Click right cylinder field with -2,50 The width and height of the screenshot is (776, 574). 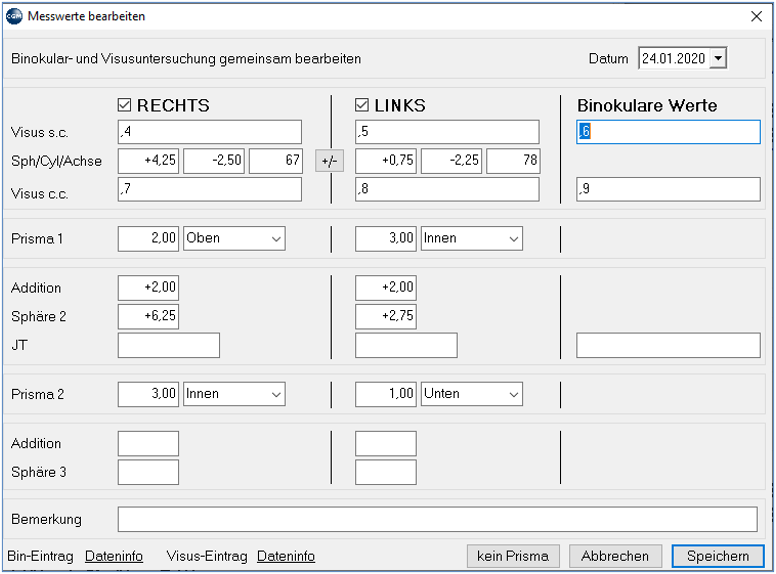[x=214, y=161]
